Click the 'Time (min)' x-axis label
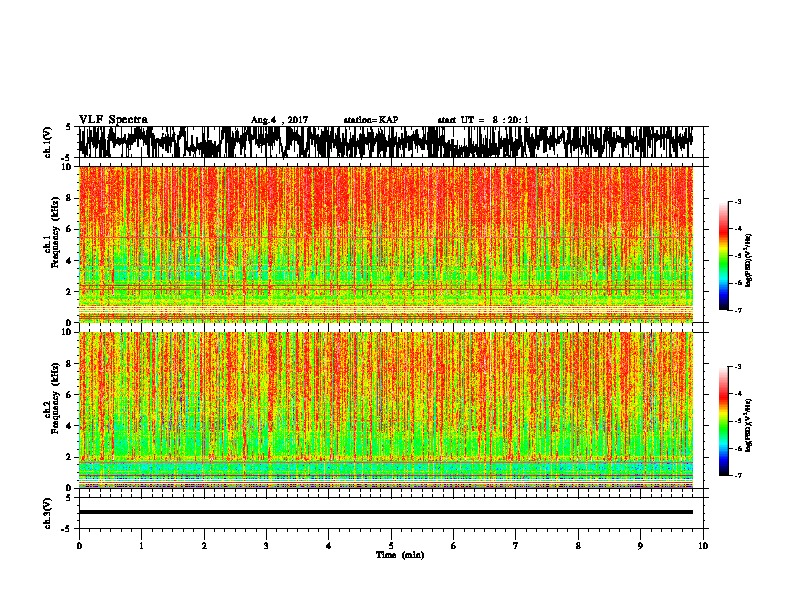This screenshot has height=612, width=792. tap(400, 555)
